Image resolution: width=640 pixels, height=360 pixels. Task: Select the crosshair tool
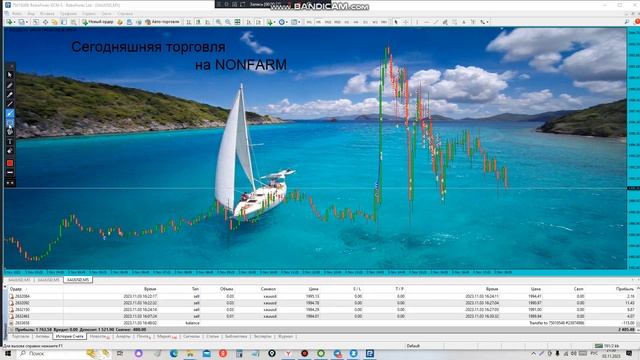pos(406,22)
